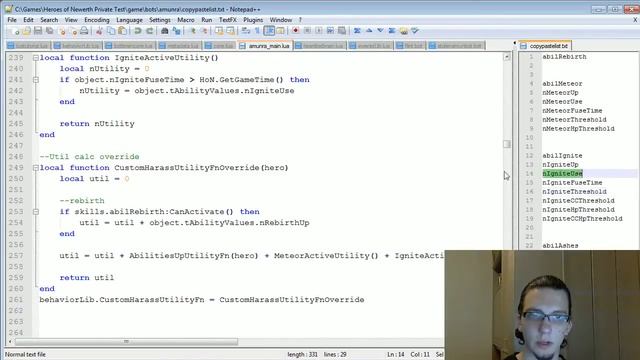
Task: Click nIgniteCCHpThreshold in the copypastelist
Action: coord(582,219)
